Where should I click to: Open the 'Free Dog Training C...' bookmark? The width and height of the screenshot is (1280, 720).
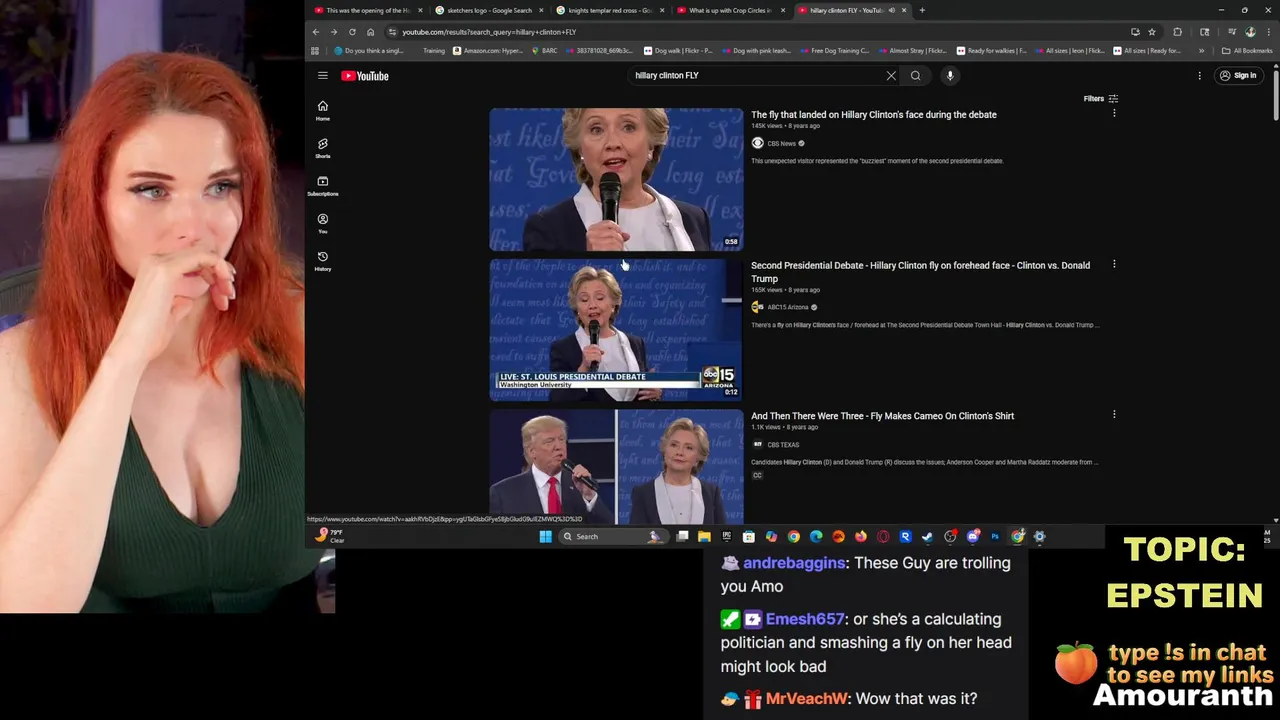834,51
